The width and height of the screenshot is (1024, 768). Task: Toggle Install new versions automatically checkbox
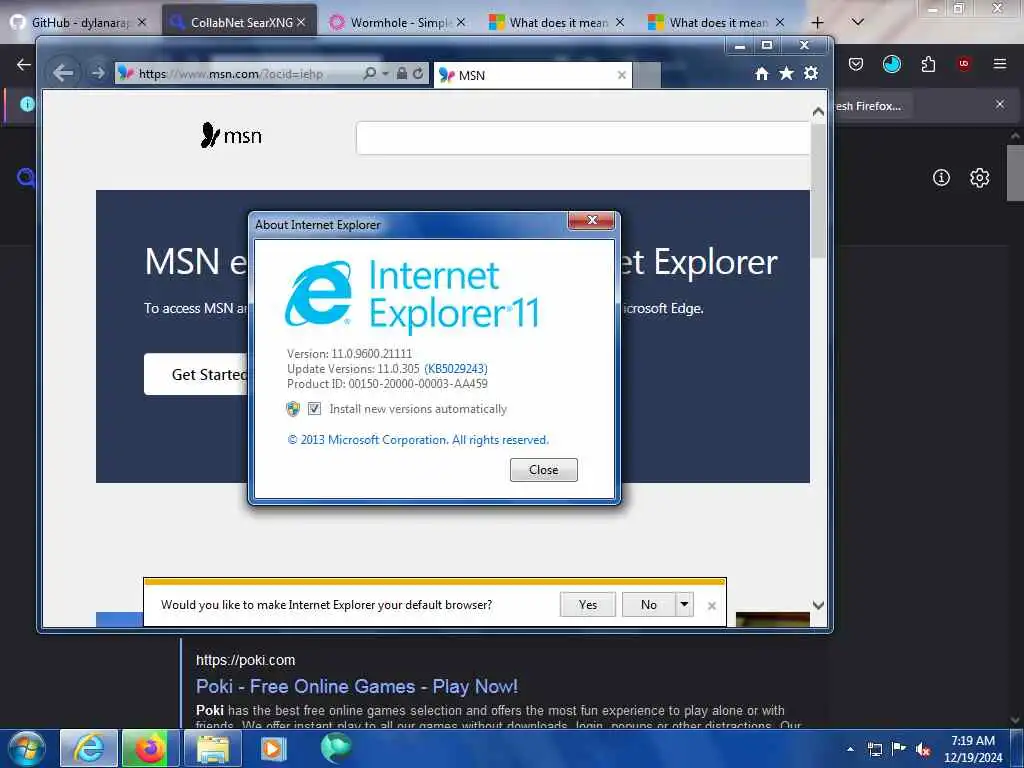(314, 409)
